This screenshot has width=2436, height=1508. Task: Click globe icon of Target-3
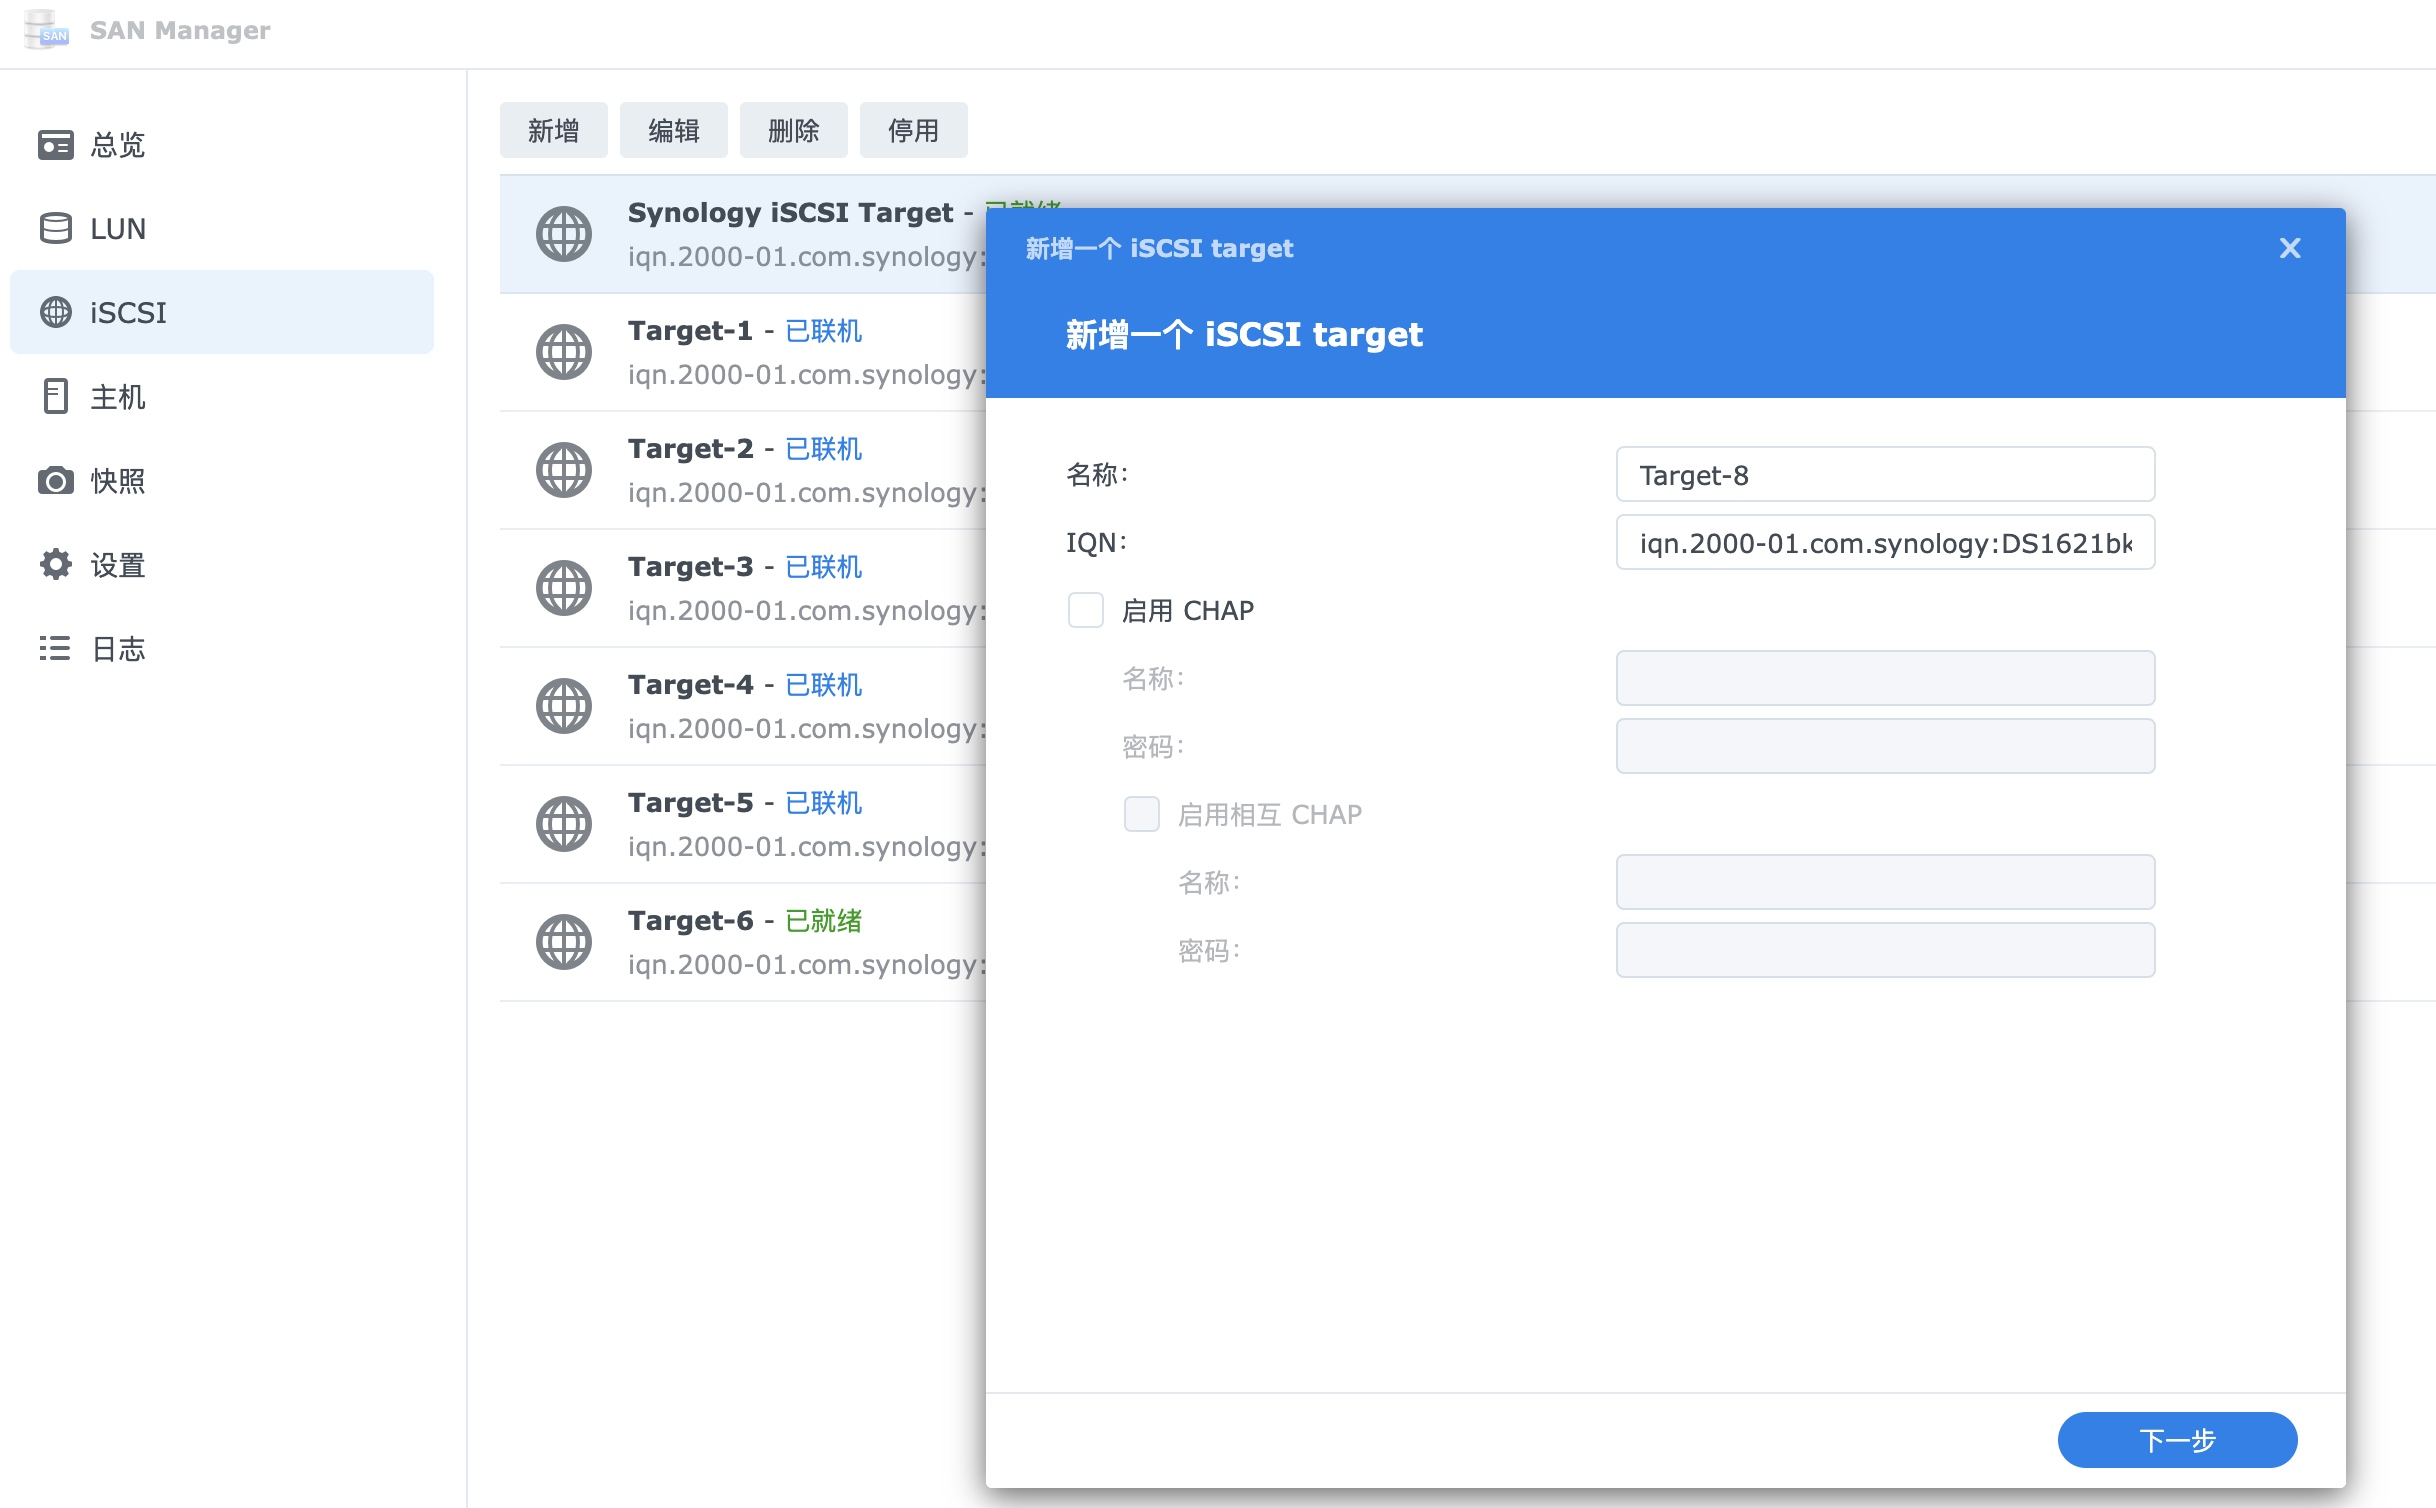coord(564,588)
